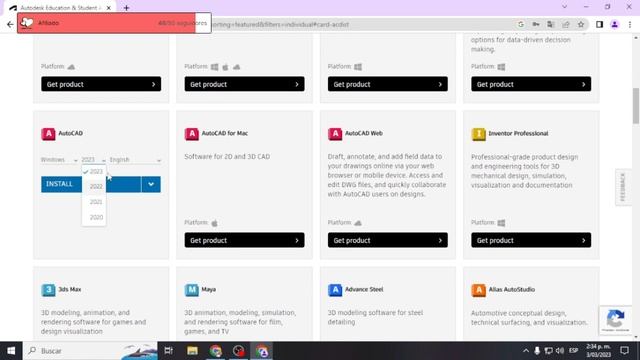Image resolution: width=640 pixels, height=360 pixels.
Task: Open the browser side panel icon
Action: [599, 24]
